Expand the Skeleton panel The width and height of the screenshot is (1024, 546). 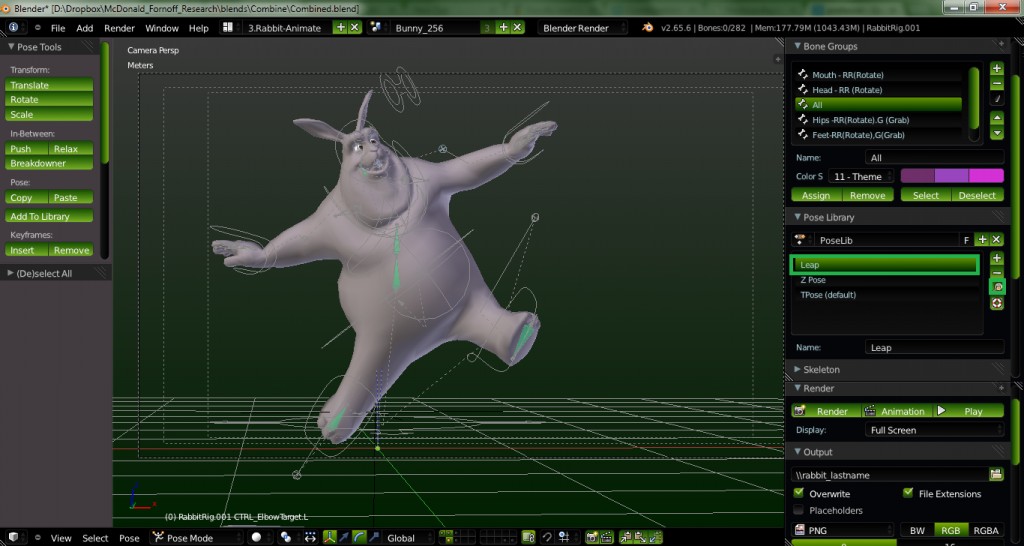pos(797,369)
